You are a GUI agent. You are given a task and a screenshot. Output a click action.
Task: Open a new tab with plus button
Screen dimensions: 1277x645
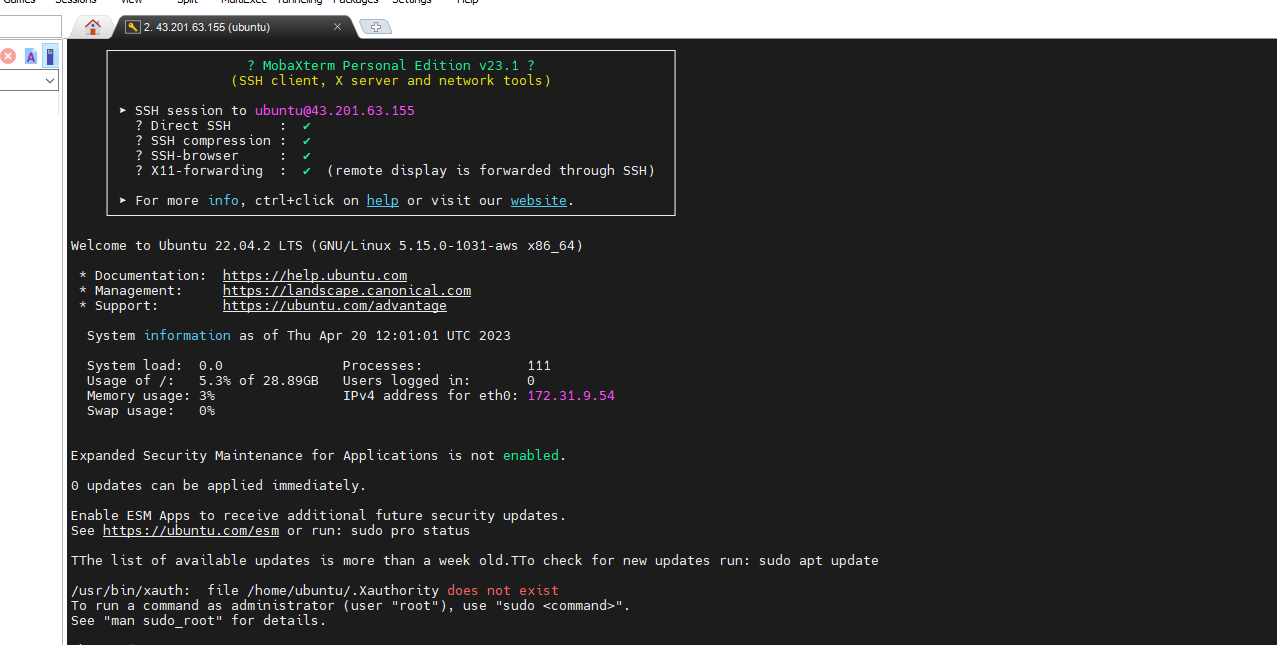(x=375, y=27)
